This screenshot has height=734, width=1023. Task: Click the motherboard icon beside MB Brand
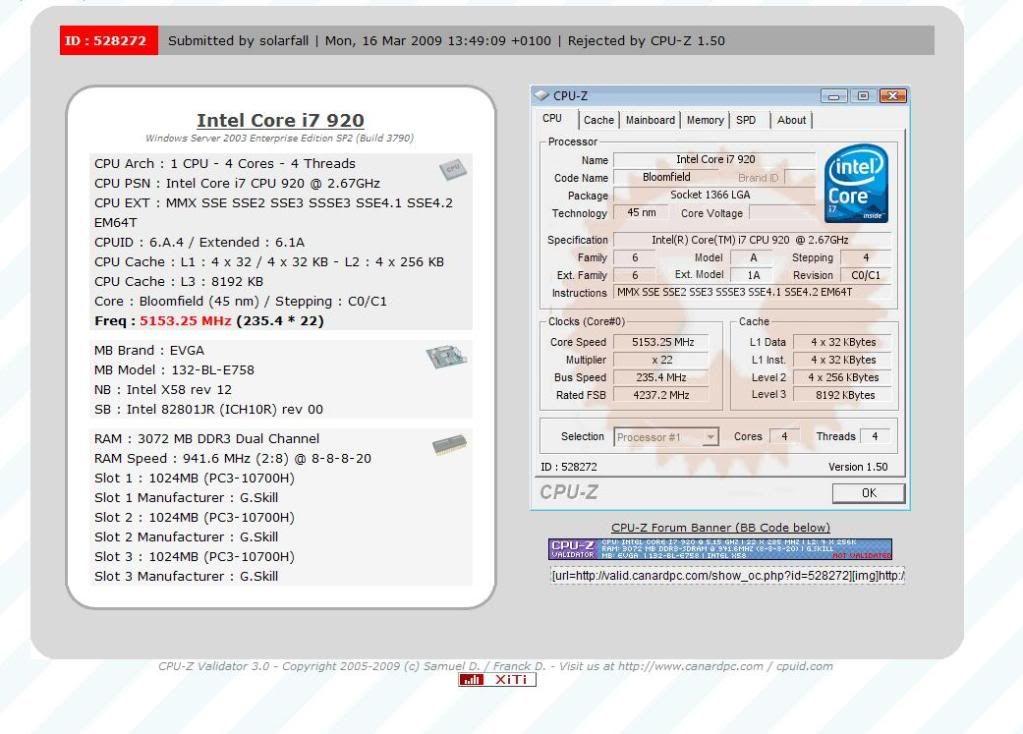click(447, 356)
